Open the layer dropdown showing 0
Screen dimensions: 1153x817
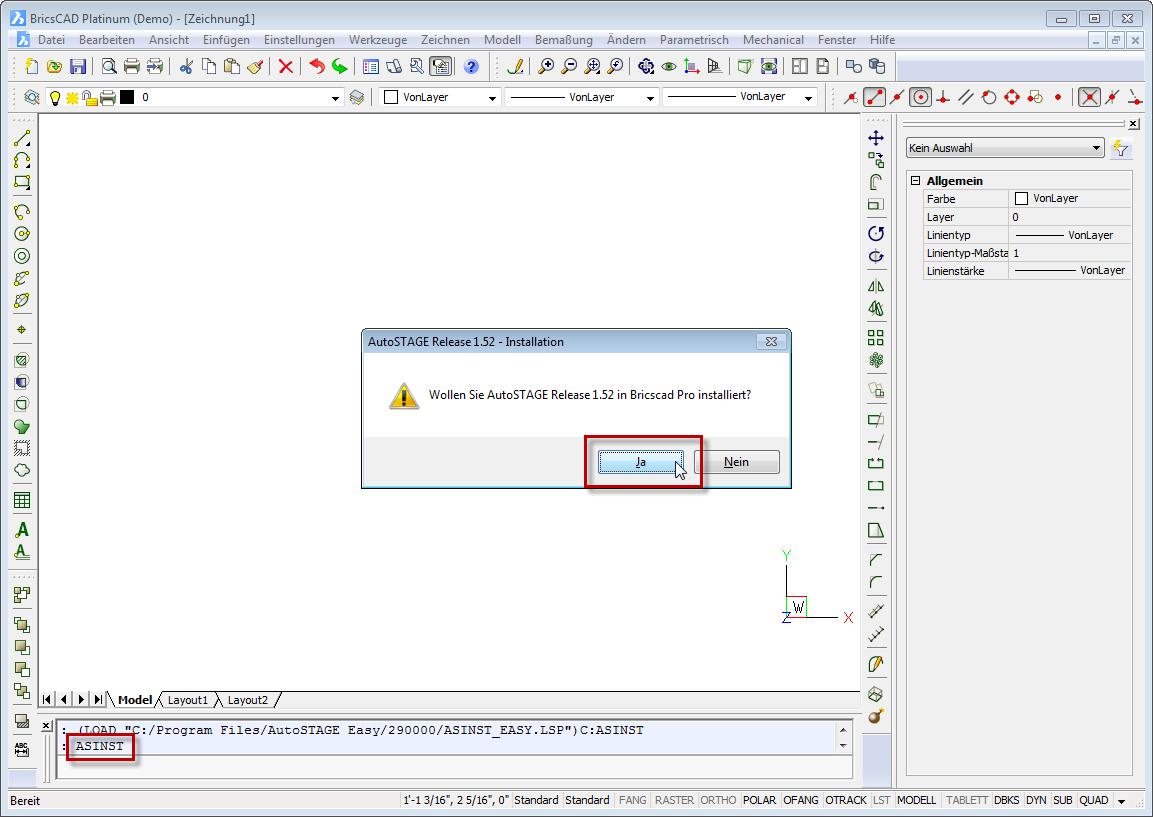pos(336,98)
